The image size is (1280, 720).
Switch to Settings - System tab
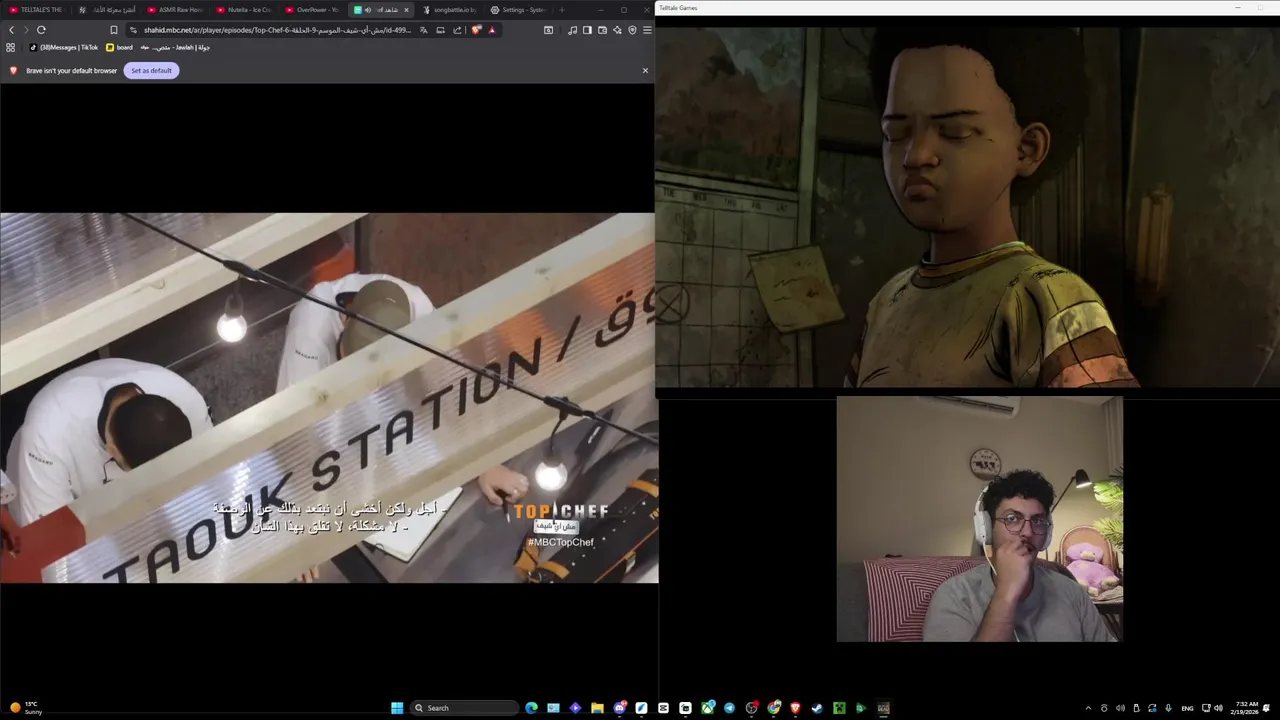[519, 10]
